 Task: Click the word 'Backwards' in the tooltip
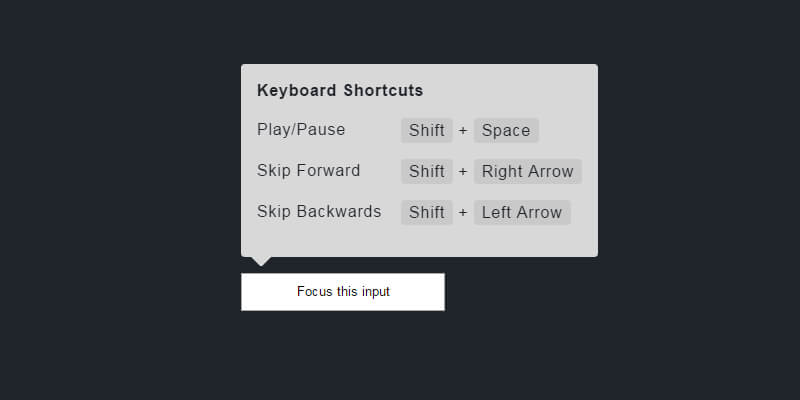click(339, 212)
